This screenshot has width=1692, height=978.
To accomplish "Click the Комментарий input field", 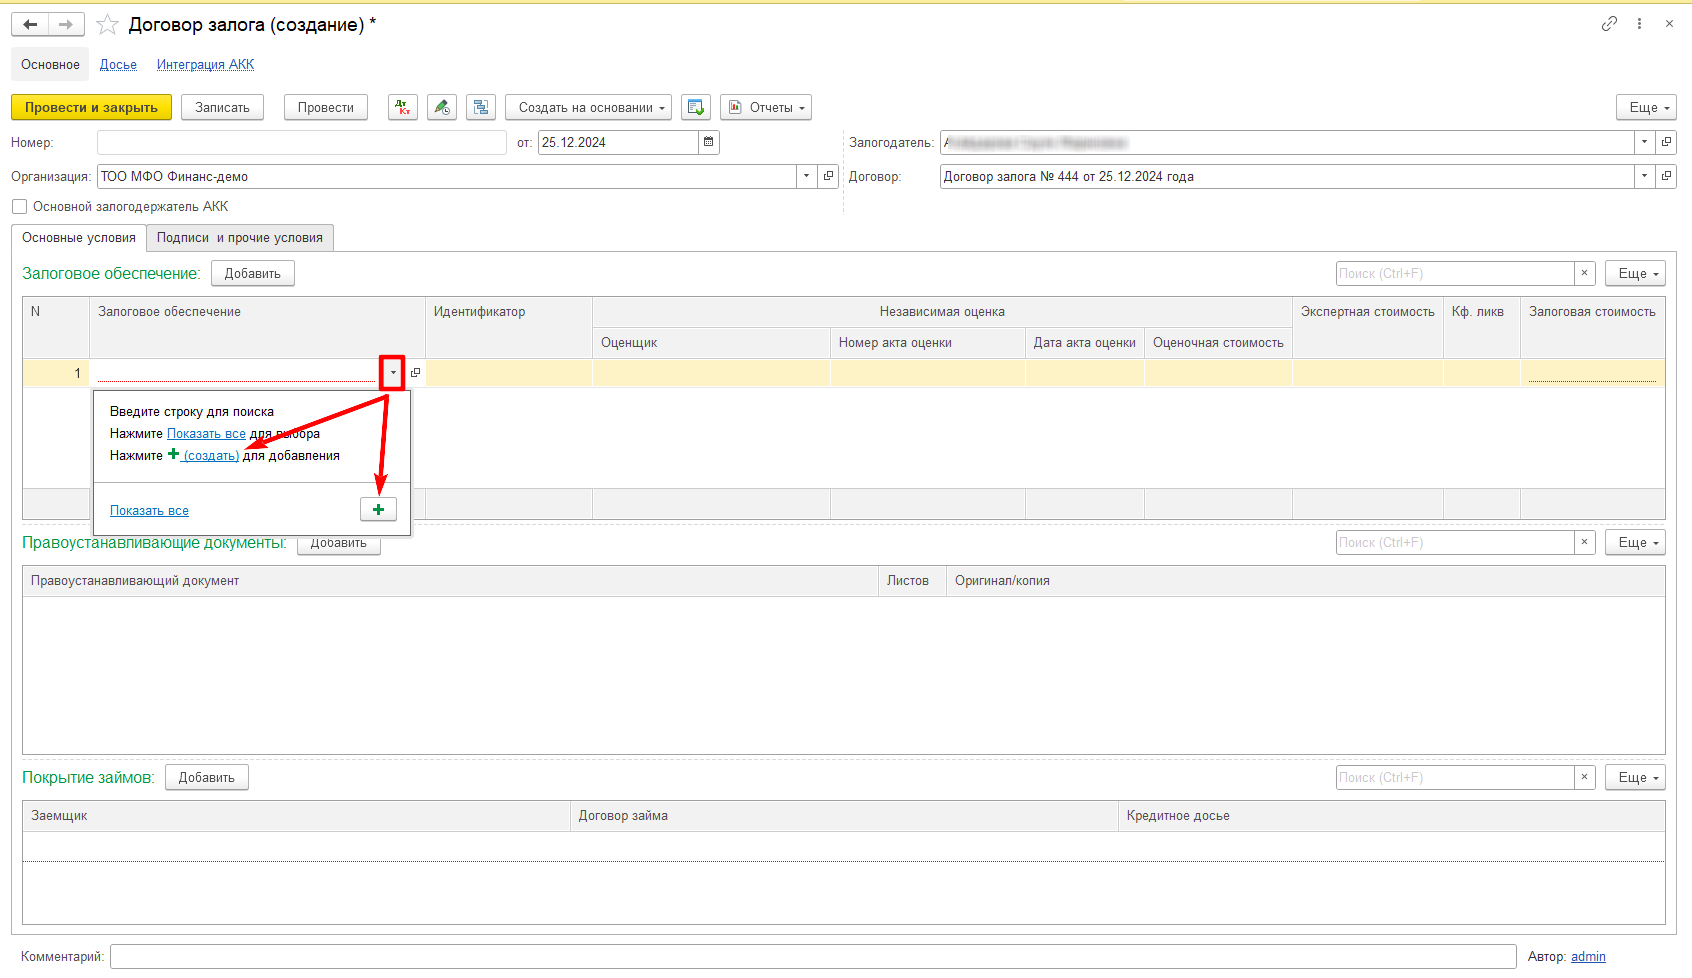I will (x=813, y=956).
